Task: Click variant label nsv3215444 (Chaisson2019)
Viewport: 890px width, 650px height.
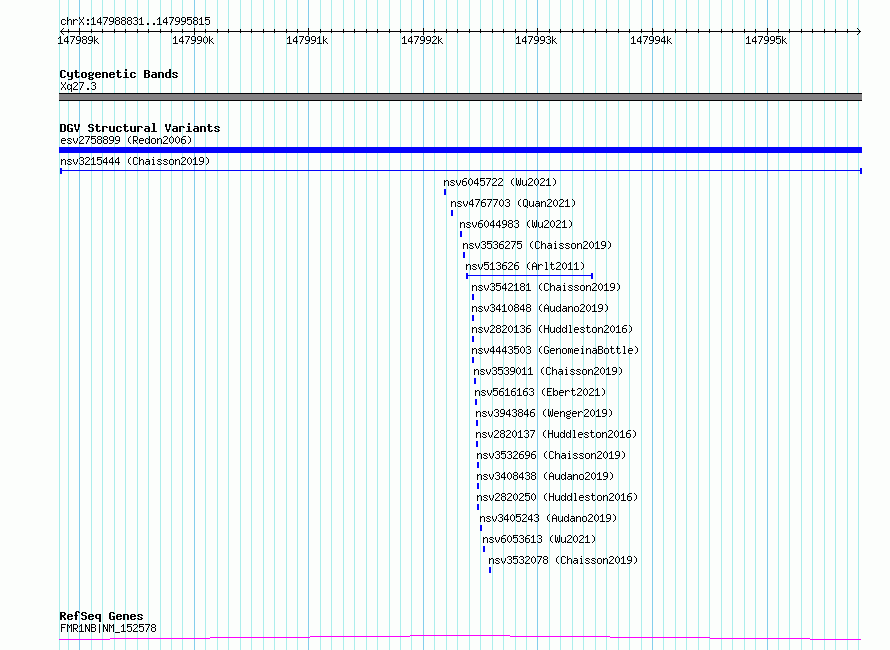Action: click(135, 161)
